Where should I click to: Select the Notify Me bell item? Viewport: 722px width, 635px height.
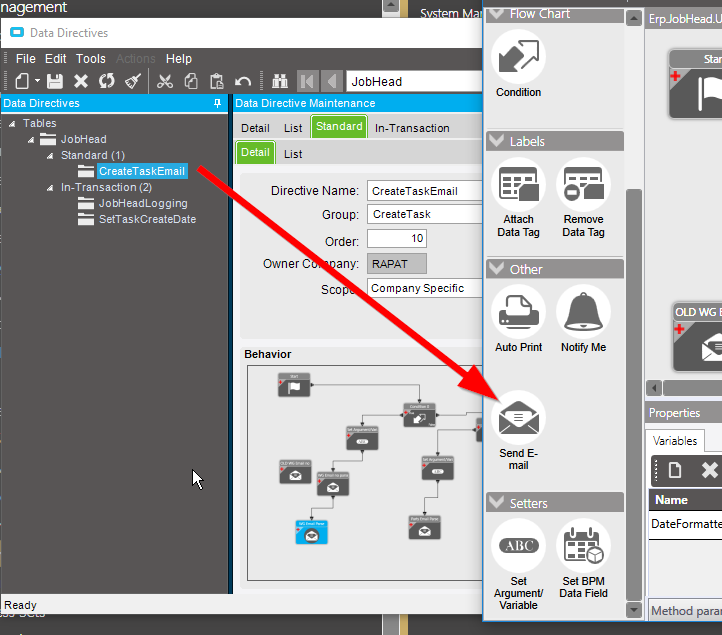pos(583,319)
